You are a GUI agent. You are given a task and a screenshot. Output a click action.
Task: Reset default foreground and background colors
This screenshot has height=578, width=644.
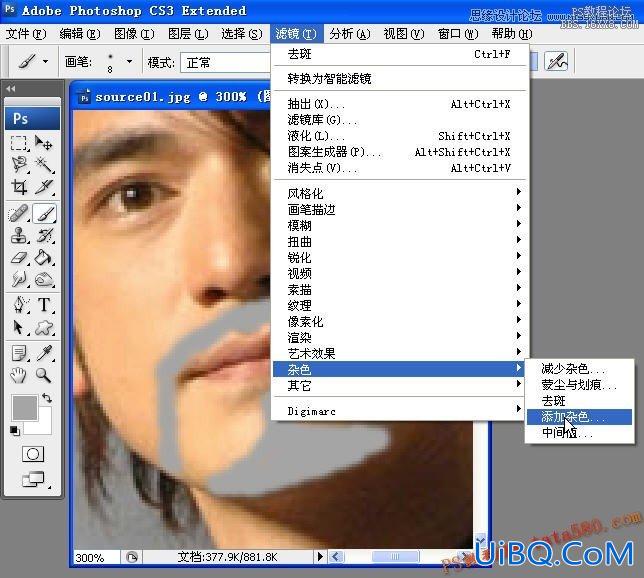click(x=14, y=431)
